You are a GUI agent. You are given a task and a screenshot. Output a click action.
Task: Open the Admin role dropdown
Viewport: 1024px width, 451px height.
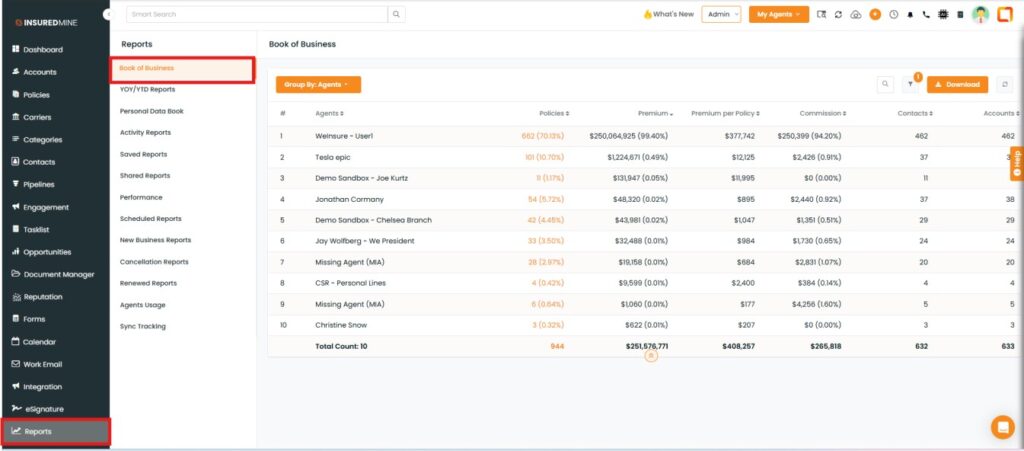[721, 14]
